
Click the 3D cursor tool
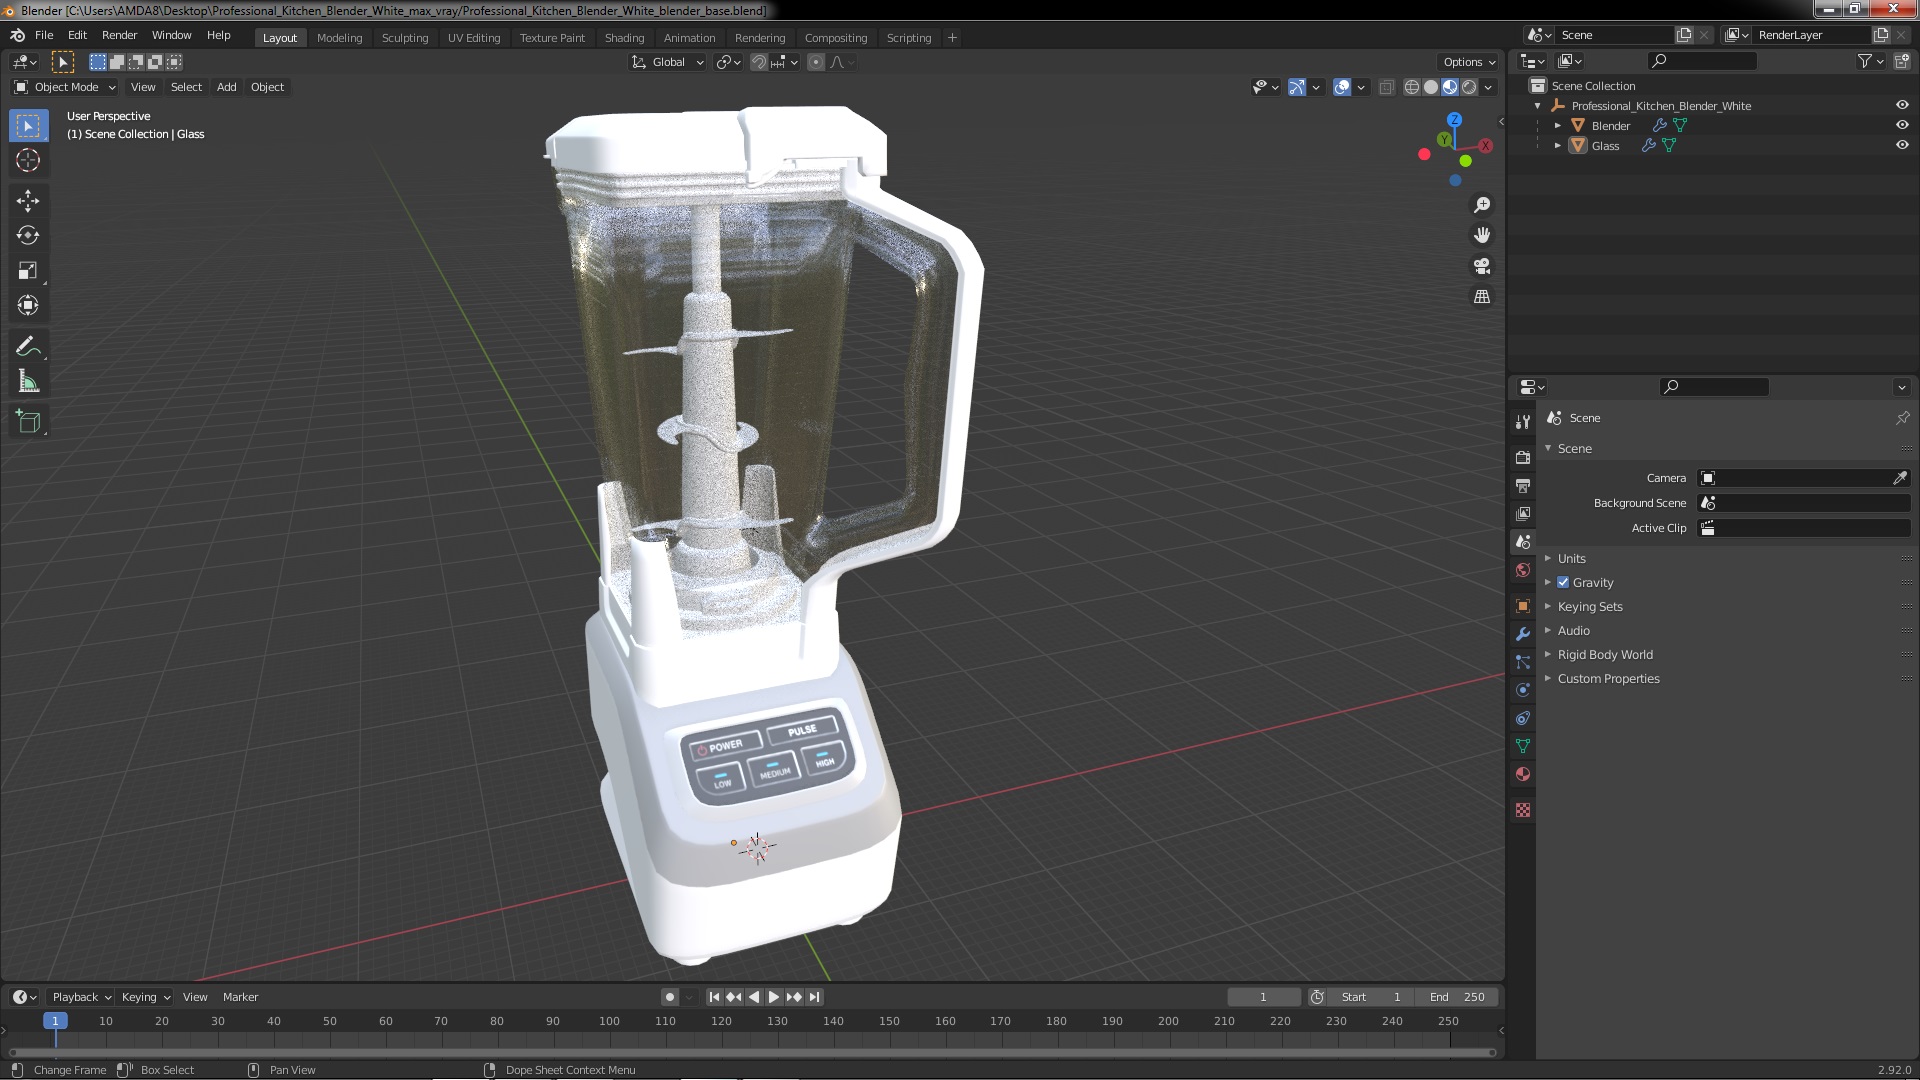28,160
